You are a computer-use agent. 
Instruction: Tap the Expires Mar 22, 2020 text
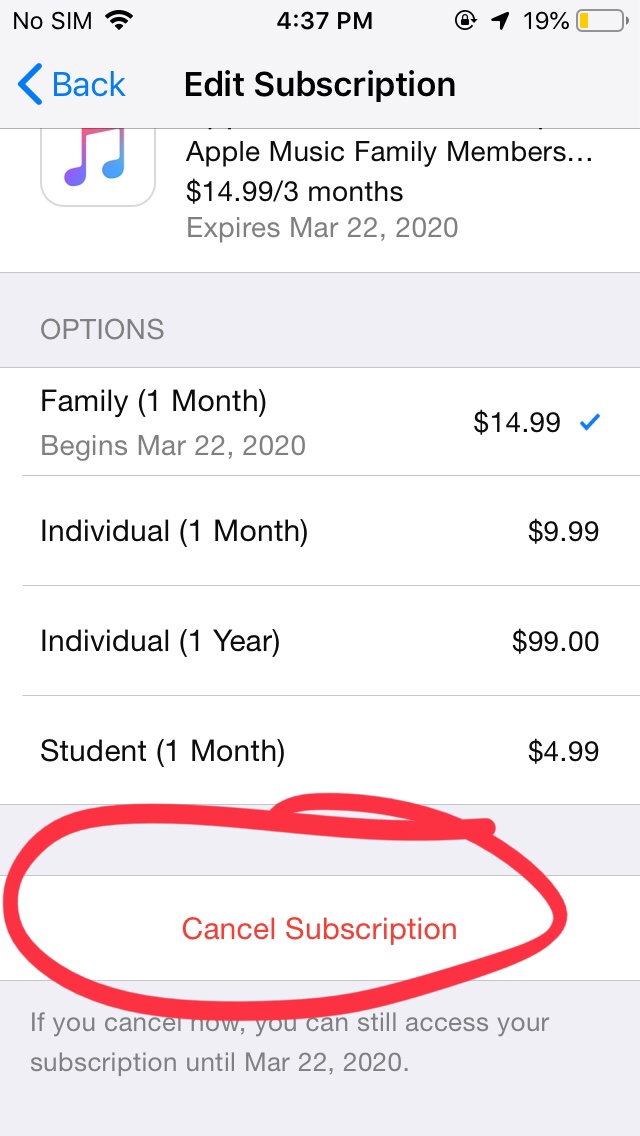pyautogui.click(x=322, y=227)
